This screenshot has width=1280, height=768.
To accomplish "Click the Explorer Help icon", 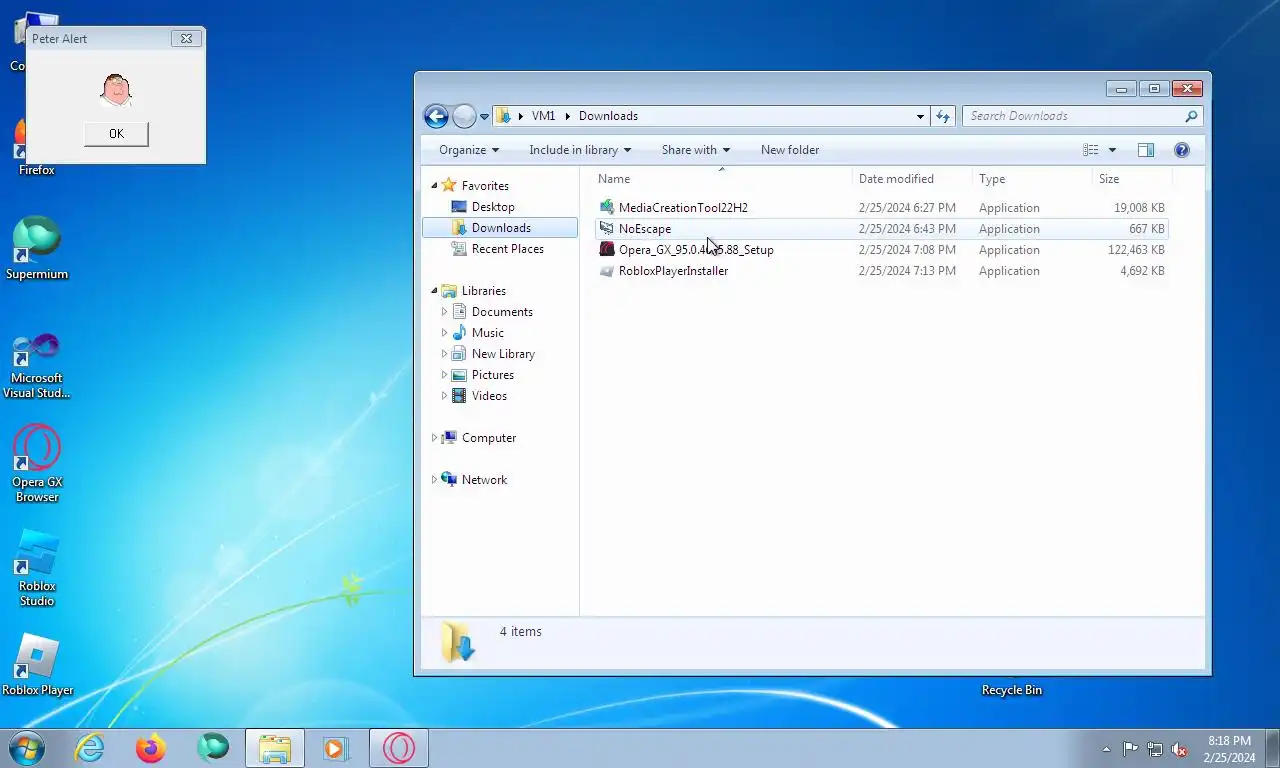I will 1182,150.
